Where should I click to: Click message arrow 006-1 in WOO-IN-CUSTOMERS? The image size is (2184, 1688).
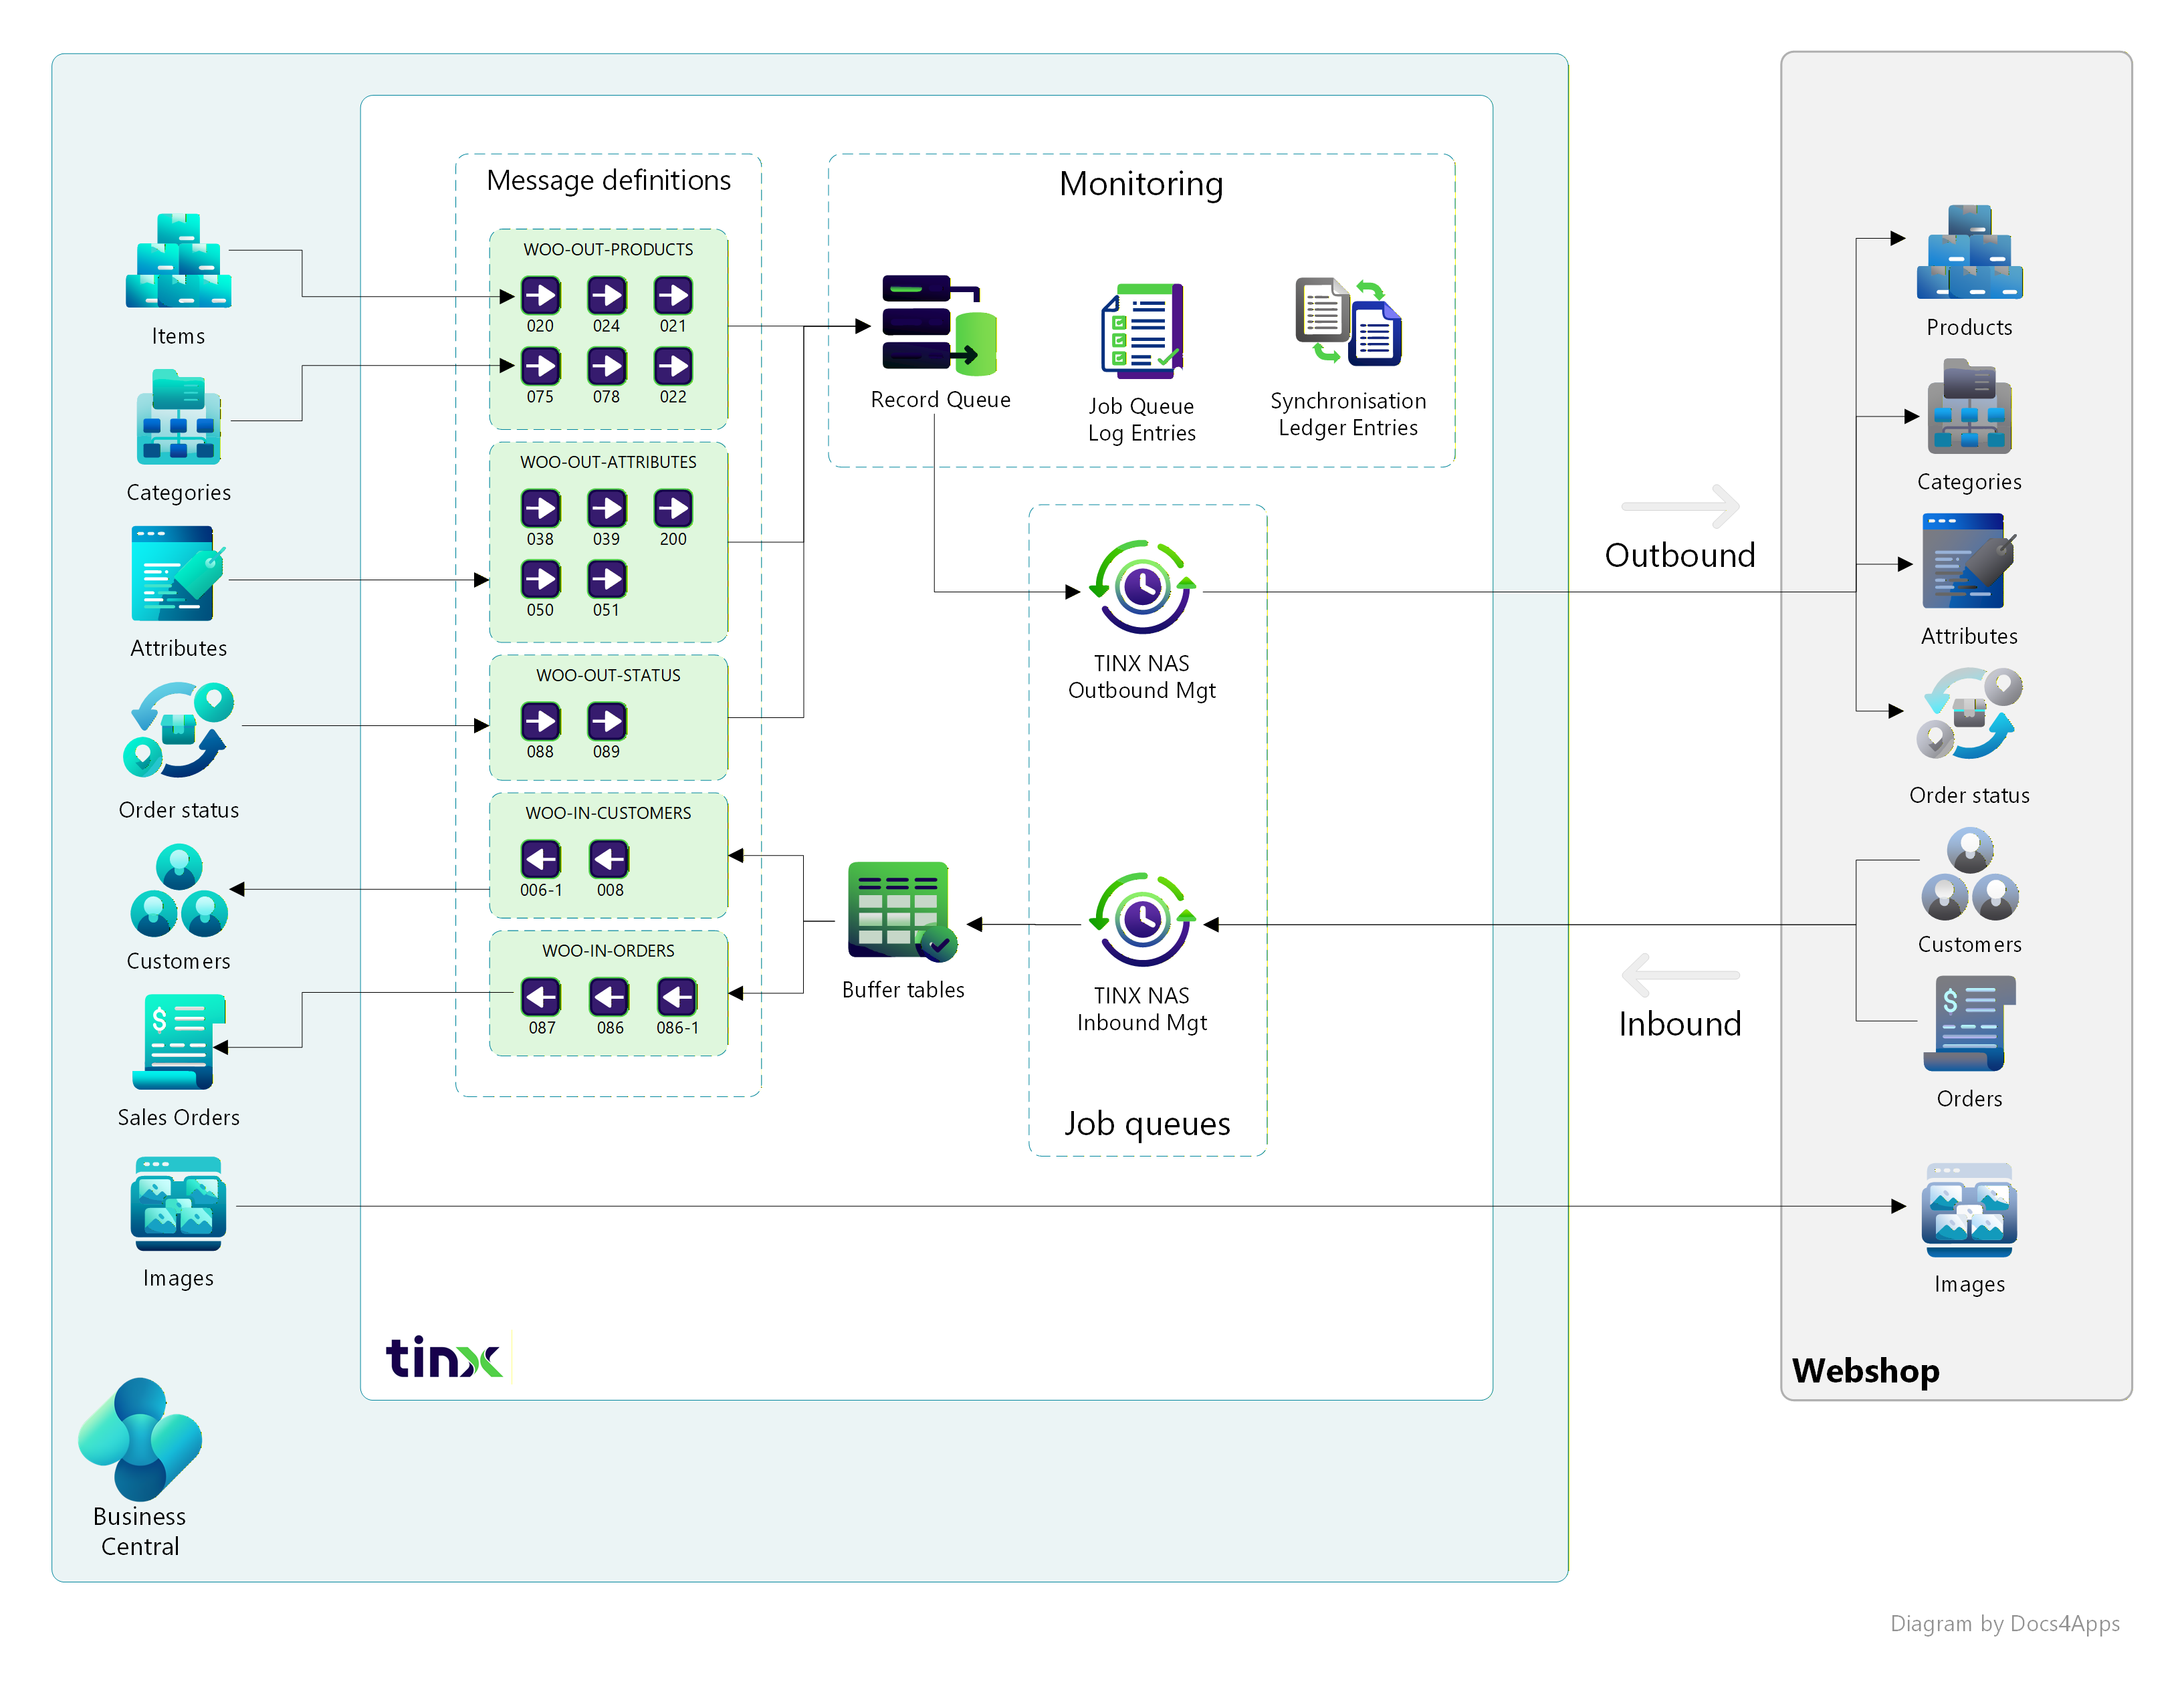click(540, 859)
